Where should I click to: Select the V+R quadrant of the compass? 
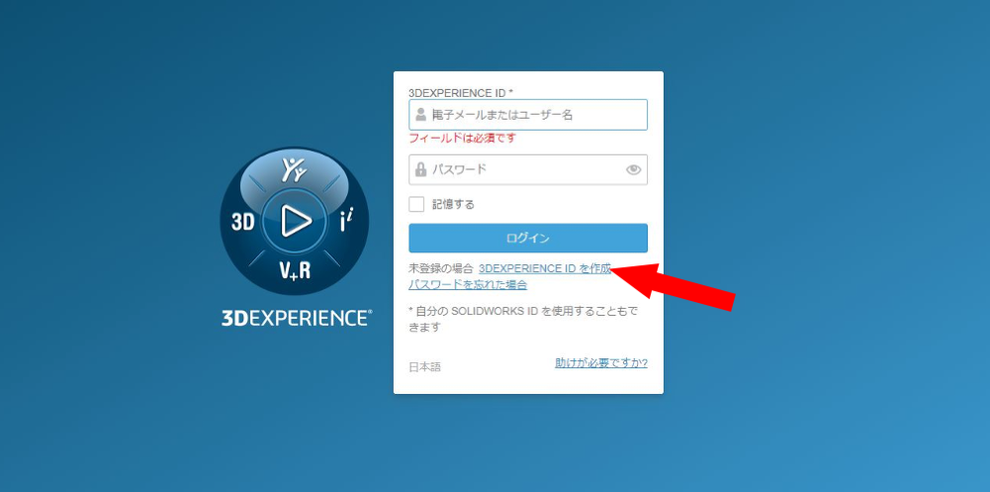pos(295,270)
